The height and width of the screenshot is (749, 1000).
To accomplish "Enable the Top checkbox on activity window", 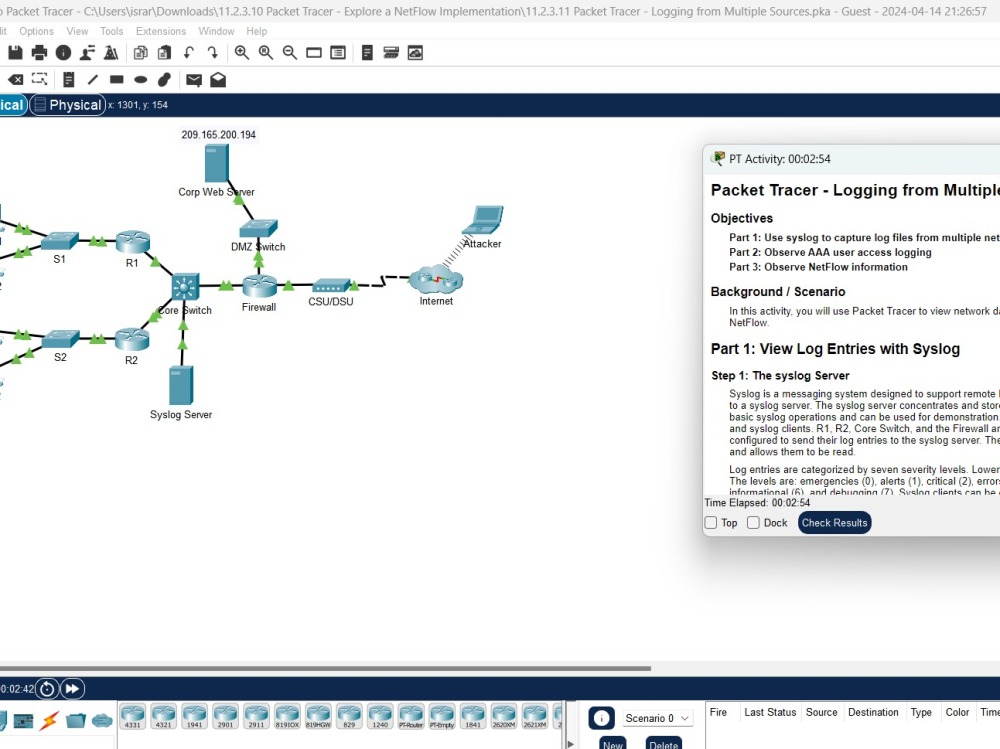I will 710,522.
